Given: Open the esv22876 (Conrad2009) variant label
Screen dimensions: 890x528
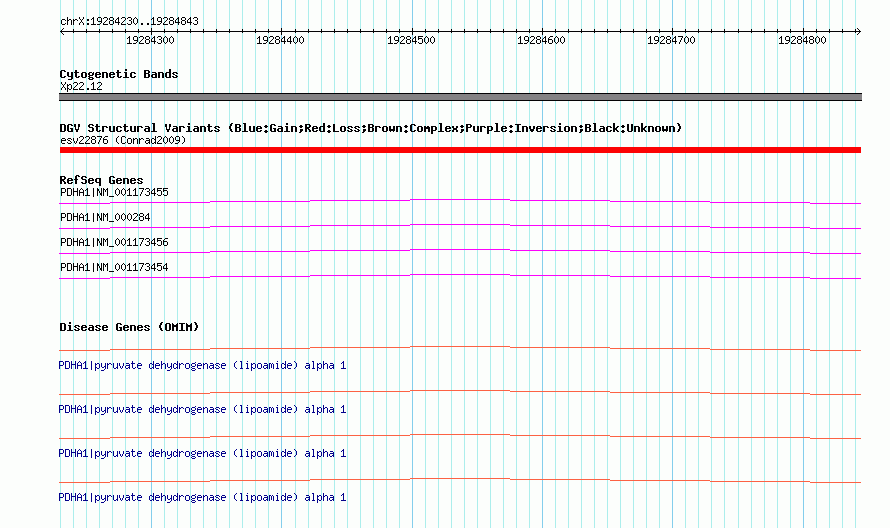Looking at the screenshot, I should 123,140.
